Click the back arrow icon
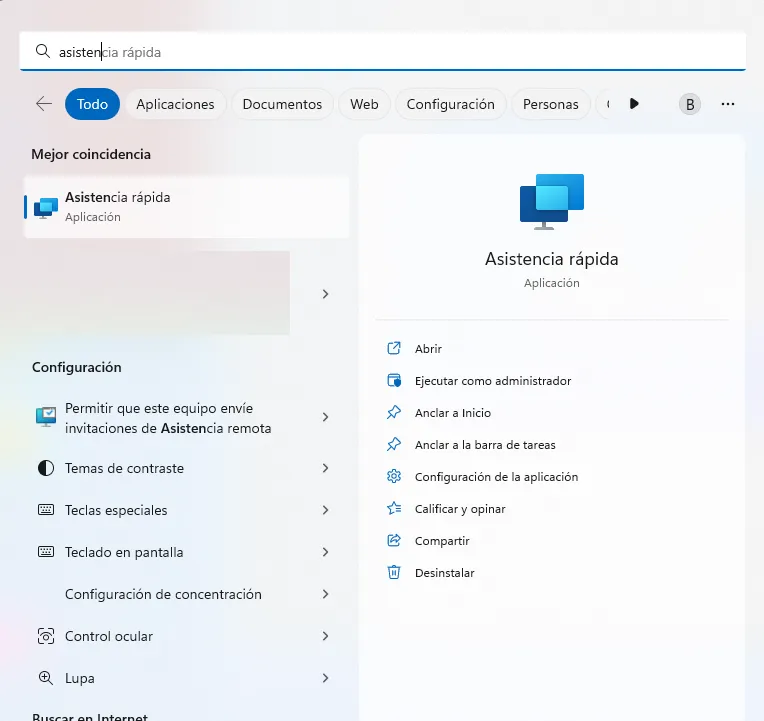This screenshot has width=764, height=721. coord(43,104)
